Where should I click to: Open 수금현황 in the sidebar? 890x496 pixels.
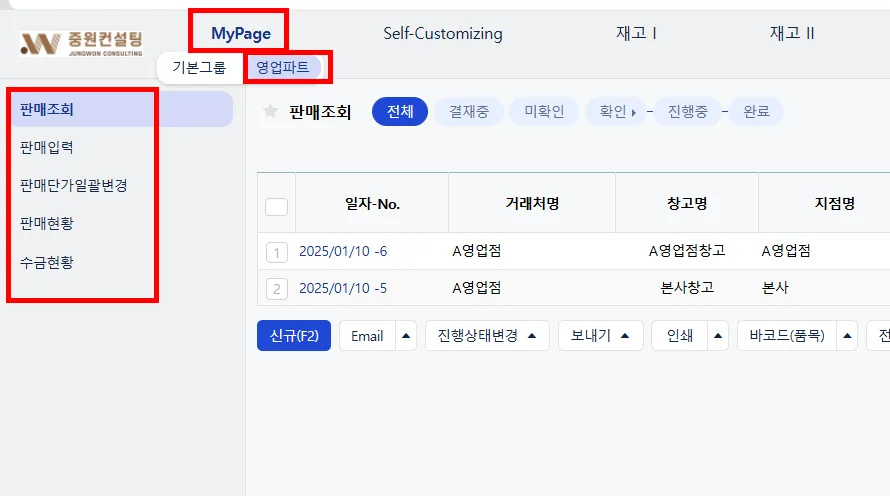click(x=47, y=262)
